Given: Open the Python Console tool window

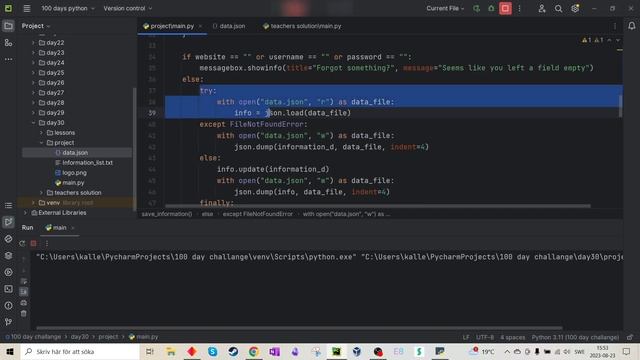Looking at the screenshot, I should coord(8,239).
